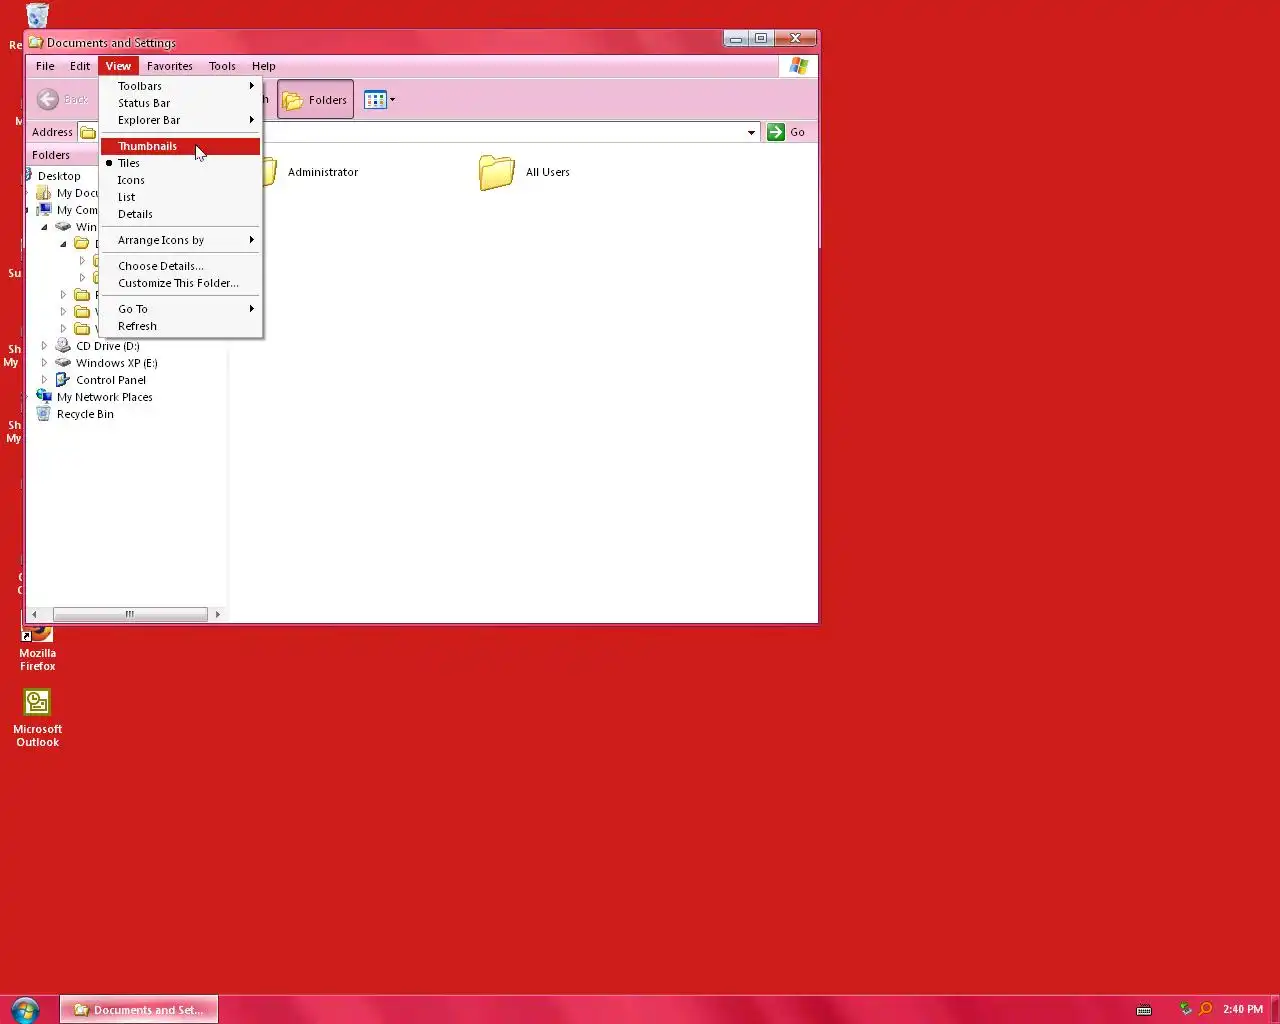This screenshot has height=1024, width=1280.
Task: Click the Go button
Action: click(x=787, y=132)
